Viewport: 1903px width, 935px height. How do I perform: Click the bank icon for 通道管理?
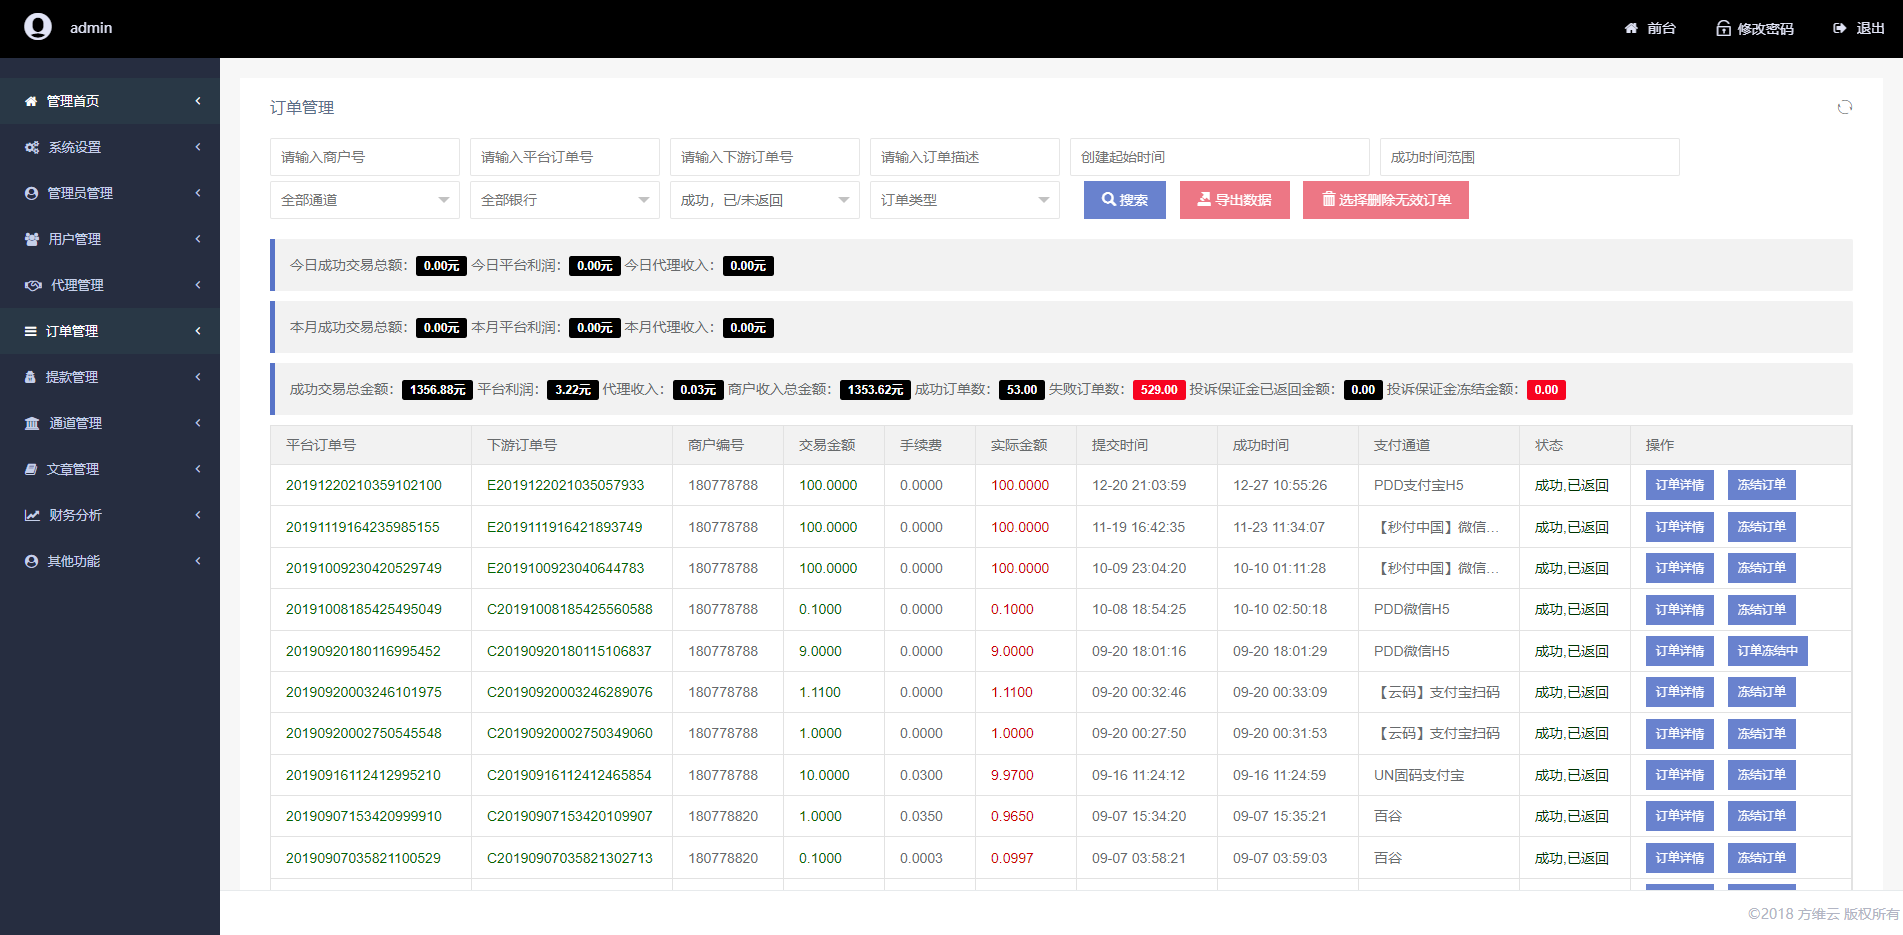click(32, 423)
